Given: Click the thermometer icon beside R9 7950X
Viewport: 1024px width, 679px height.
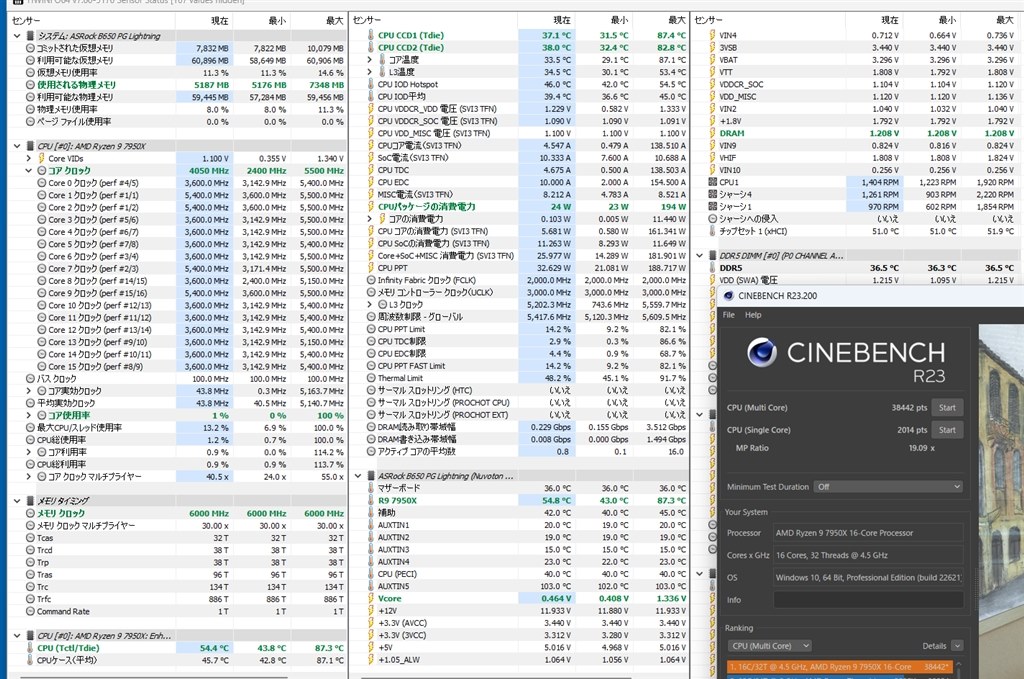Looking at the screenshot, I should (370, 501).
